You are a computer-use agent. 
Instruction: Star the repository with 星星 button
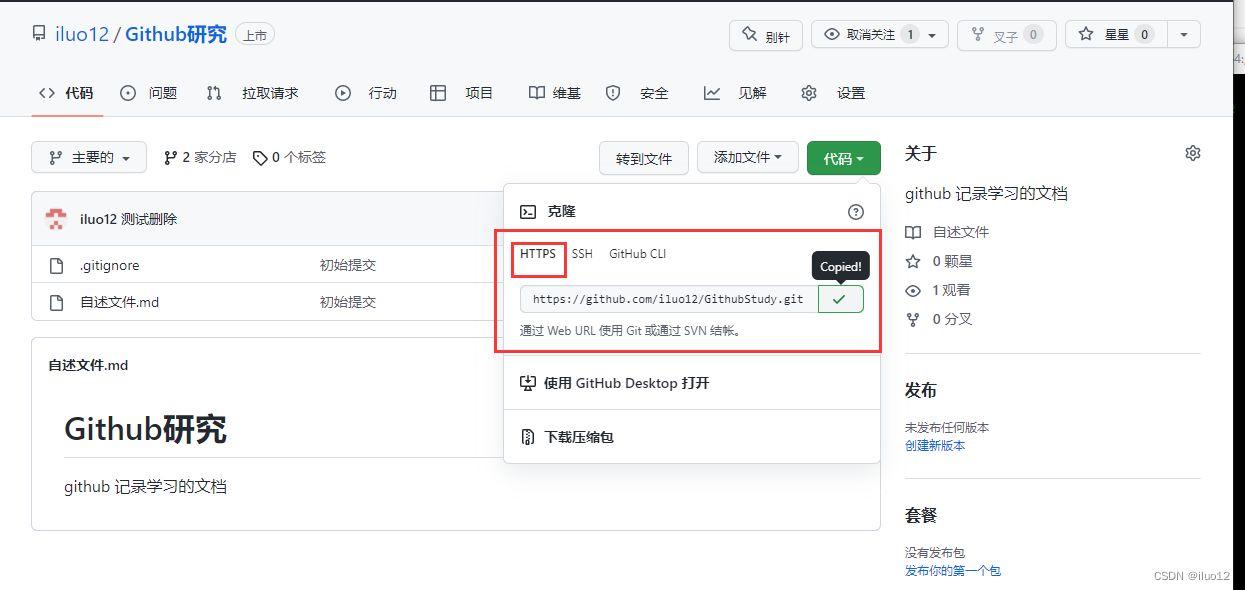[1115, 35]
